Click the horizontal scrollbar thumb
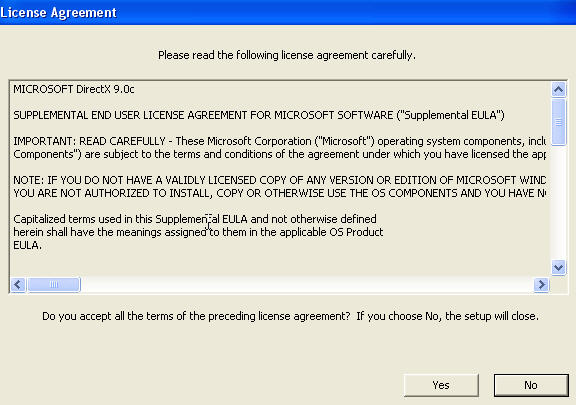This screenshot has height=405, width=576. 54,284
